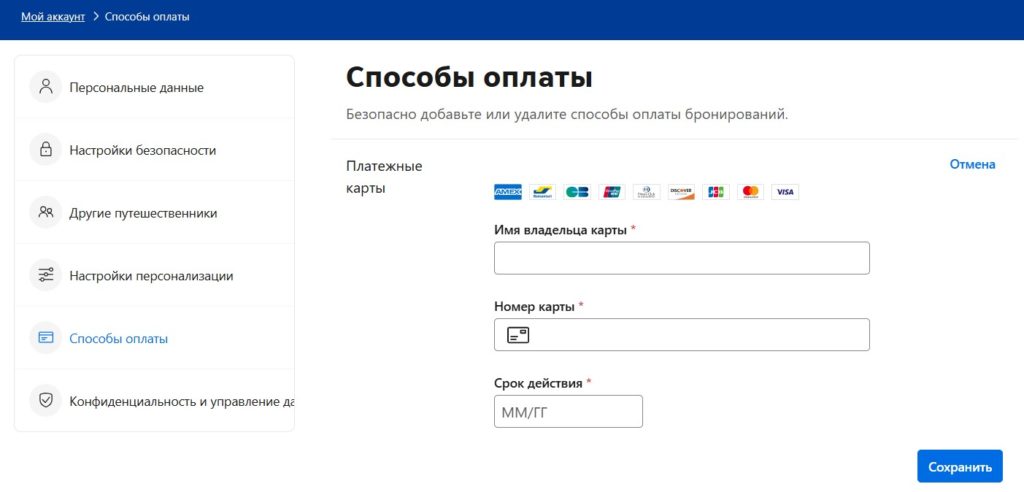
Task: Focus the Имя владельца карты field
Action: click(682, 258)
